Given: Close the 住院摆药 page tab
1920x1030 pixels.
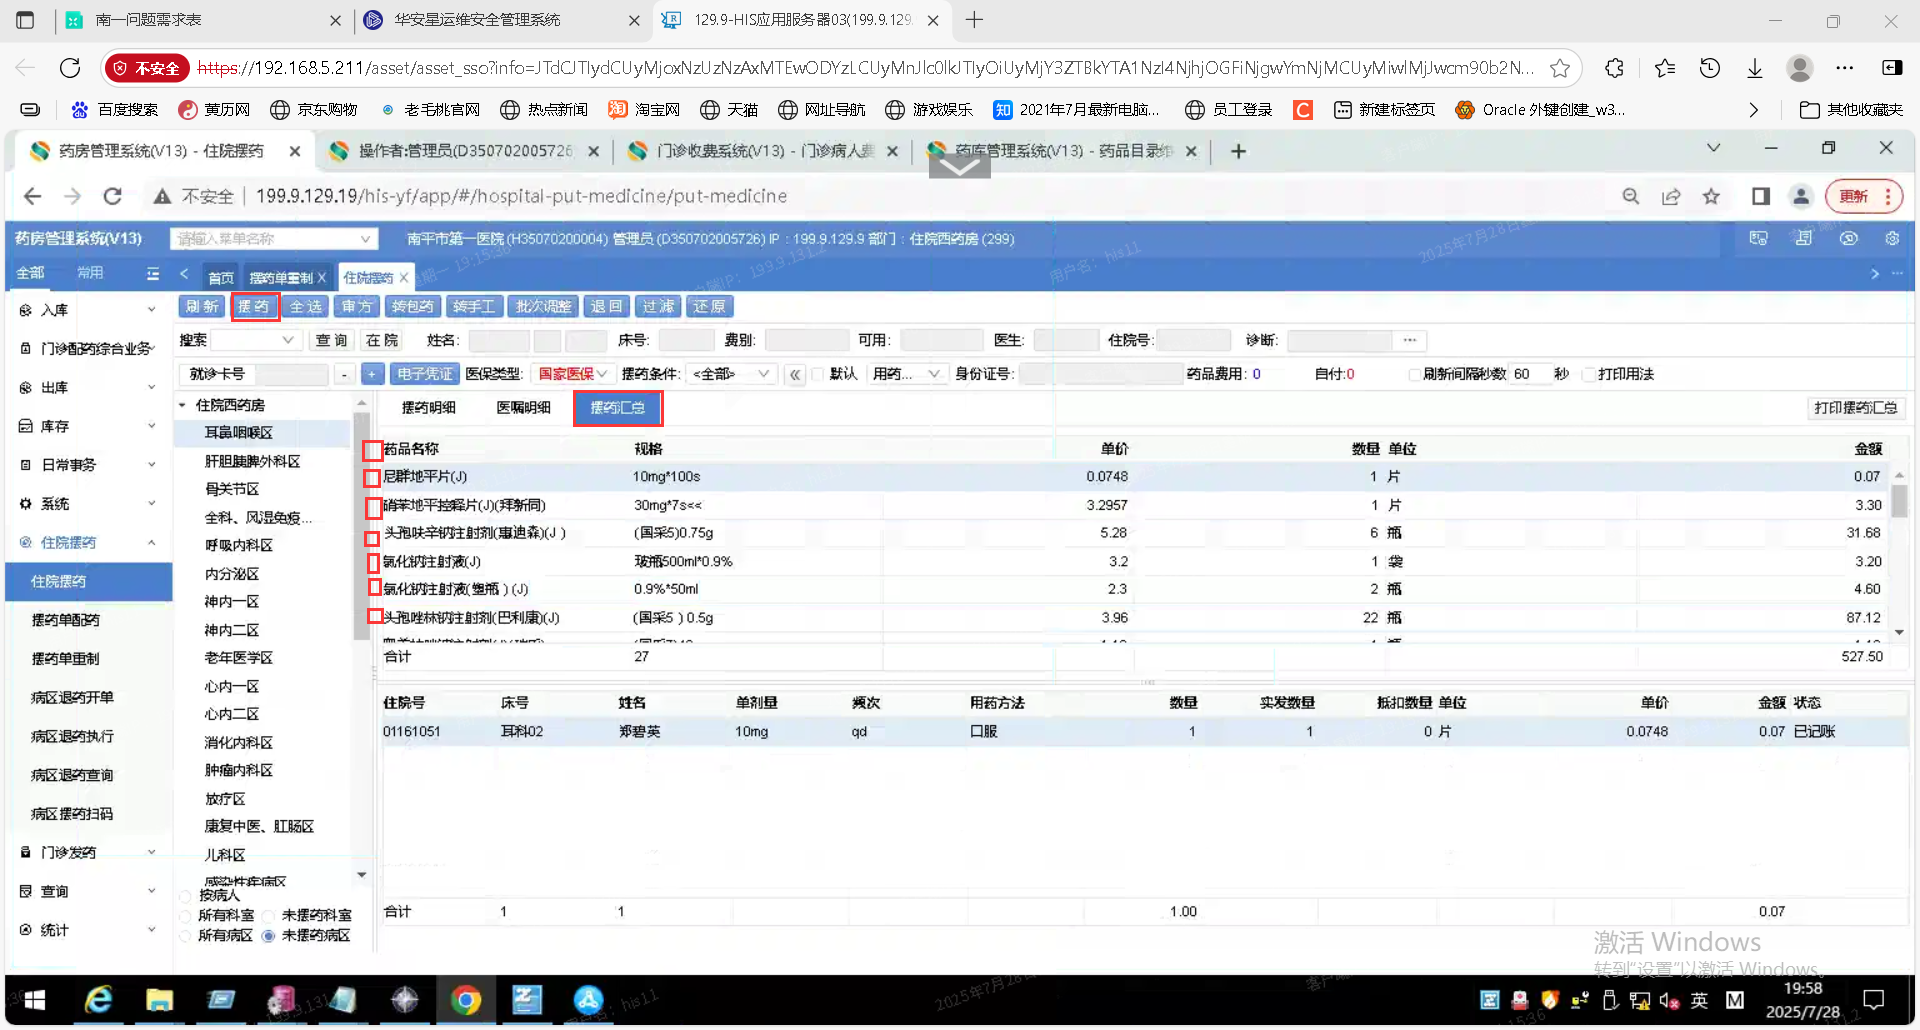Looking at the screenshot, I should [404, 278].
